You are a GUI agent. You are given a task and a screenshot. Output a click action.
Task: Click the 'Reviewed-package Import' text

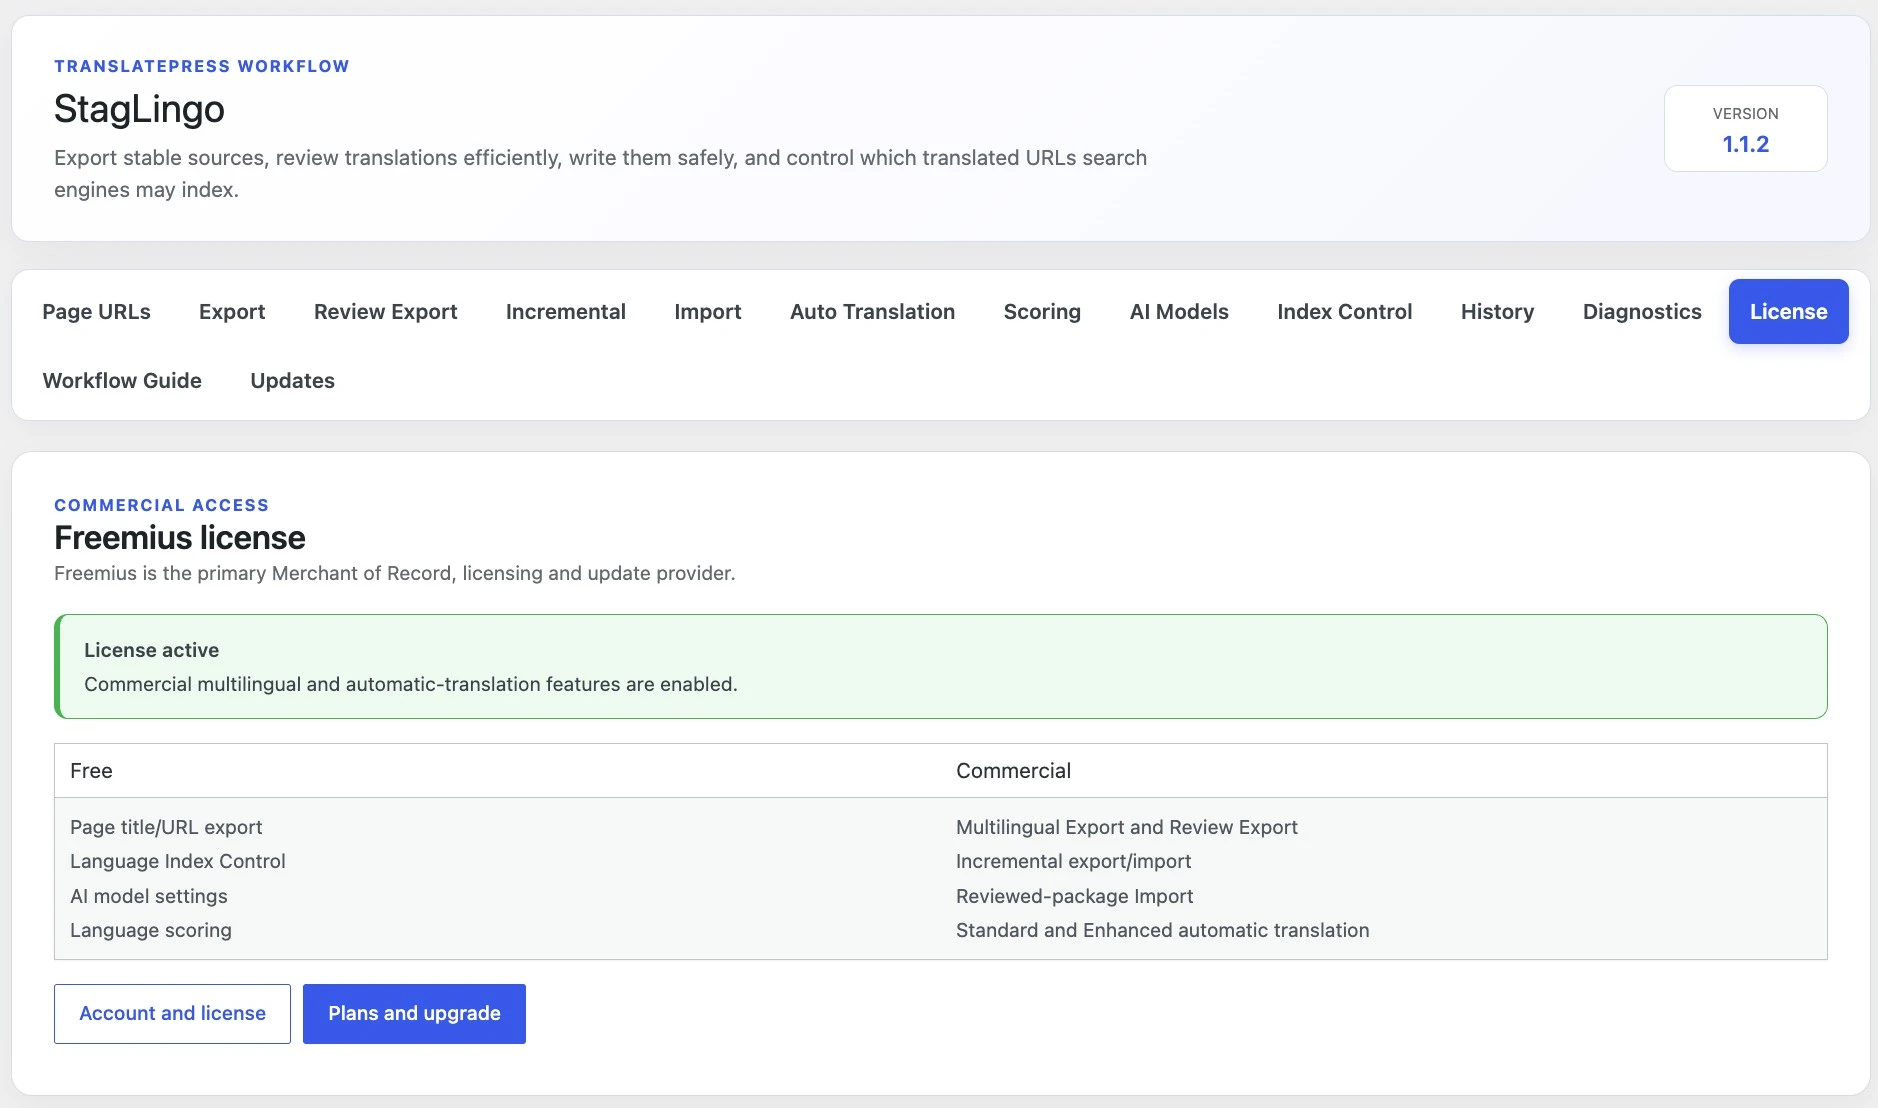click(1075, 896)
